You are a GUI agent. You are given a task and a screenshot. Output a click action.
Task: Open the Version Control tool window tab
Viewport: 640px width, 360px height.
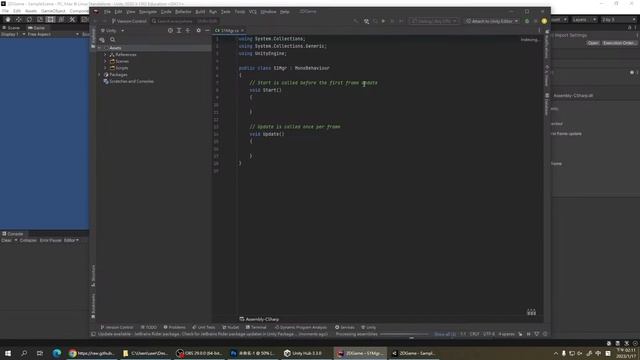click(x=117, y=327)
